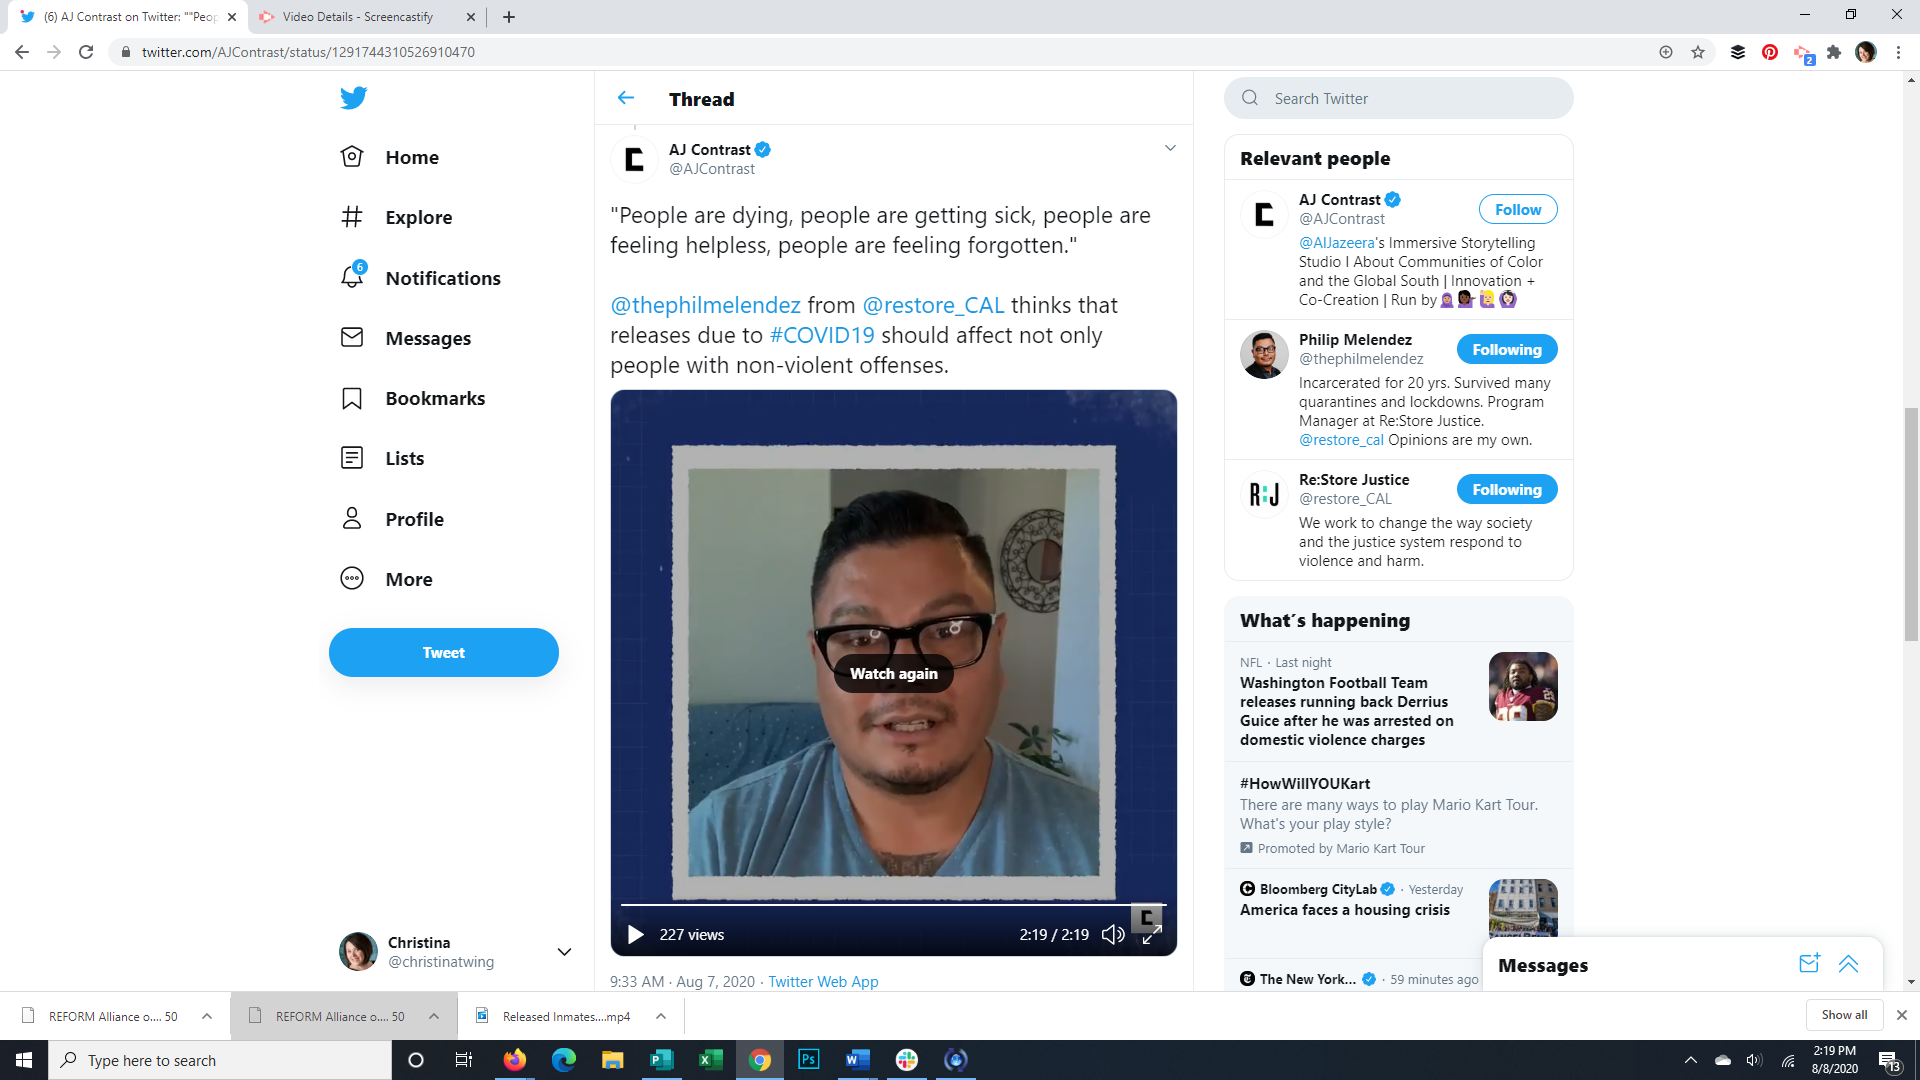
Task: Compose a new message from the Messages drawer
Action: [1809, 964]
